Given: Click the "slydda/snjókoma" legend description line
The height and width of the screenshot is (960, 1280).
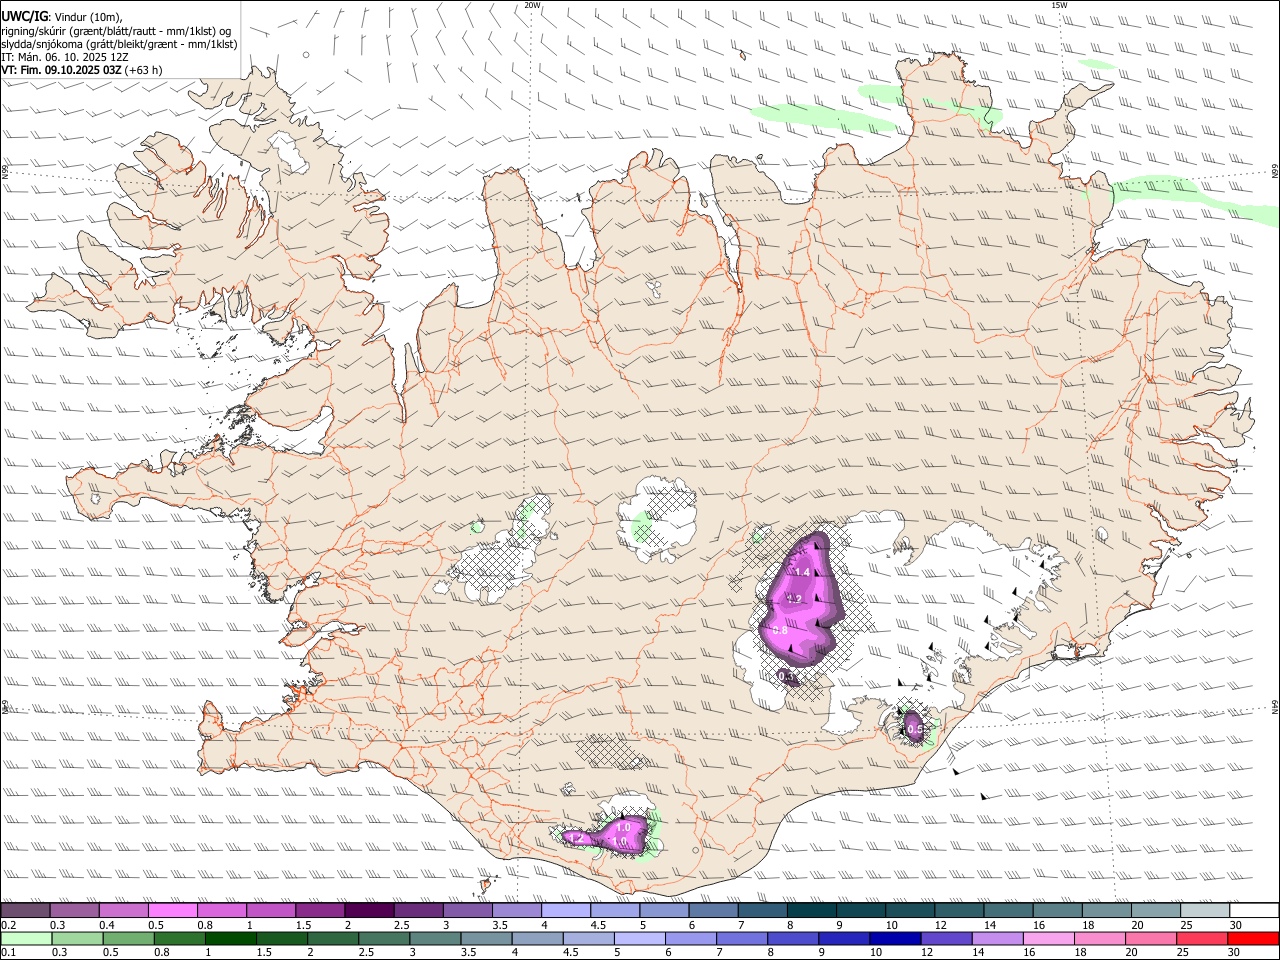Looking at the screenshot, I should [x=120, y=44].
